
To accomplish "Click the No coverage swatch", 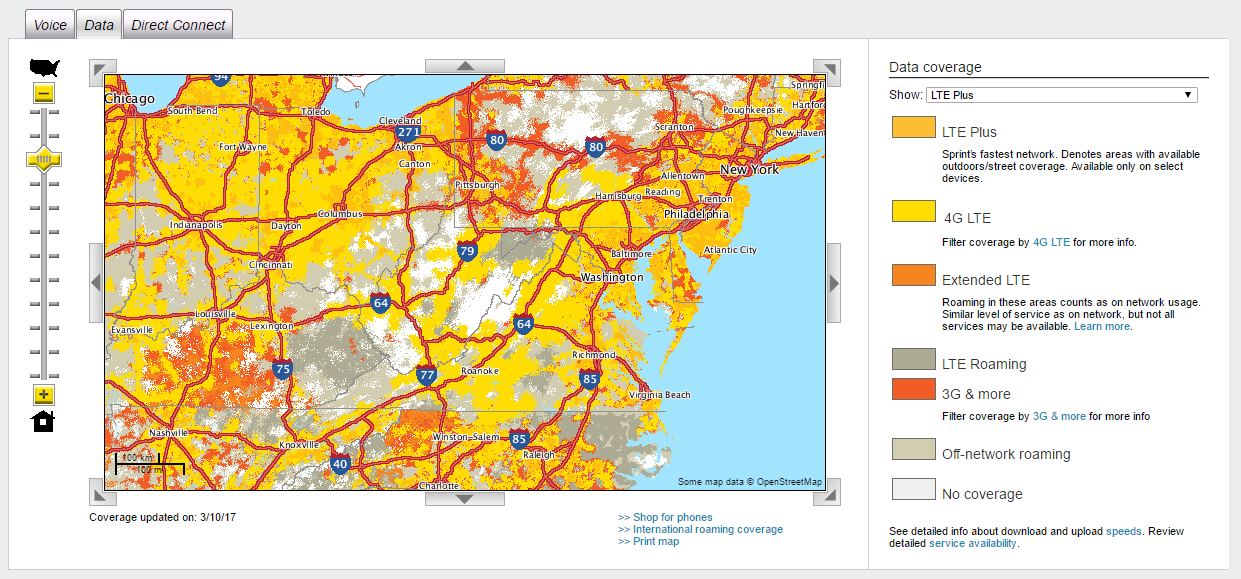I will (x=914, y=489).
